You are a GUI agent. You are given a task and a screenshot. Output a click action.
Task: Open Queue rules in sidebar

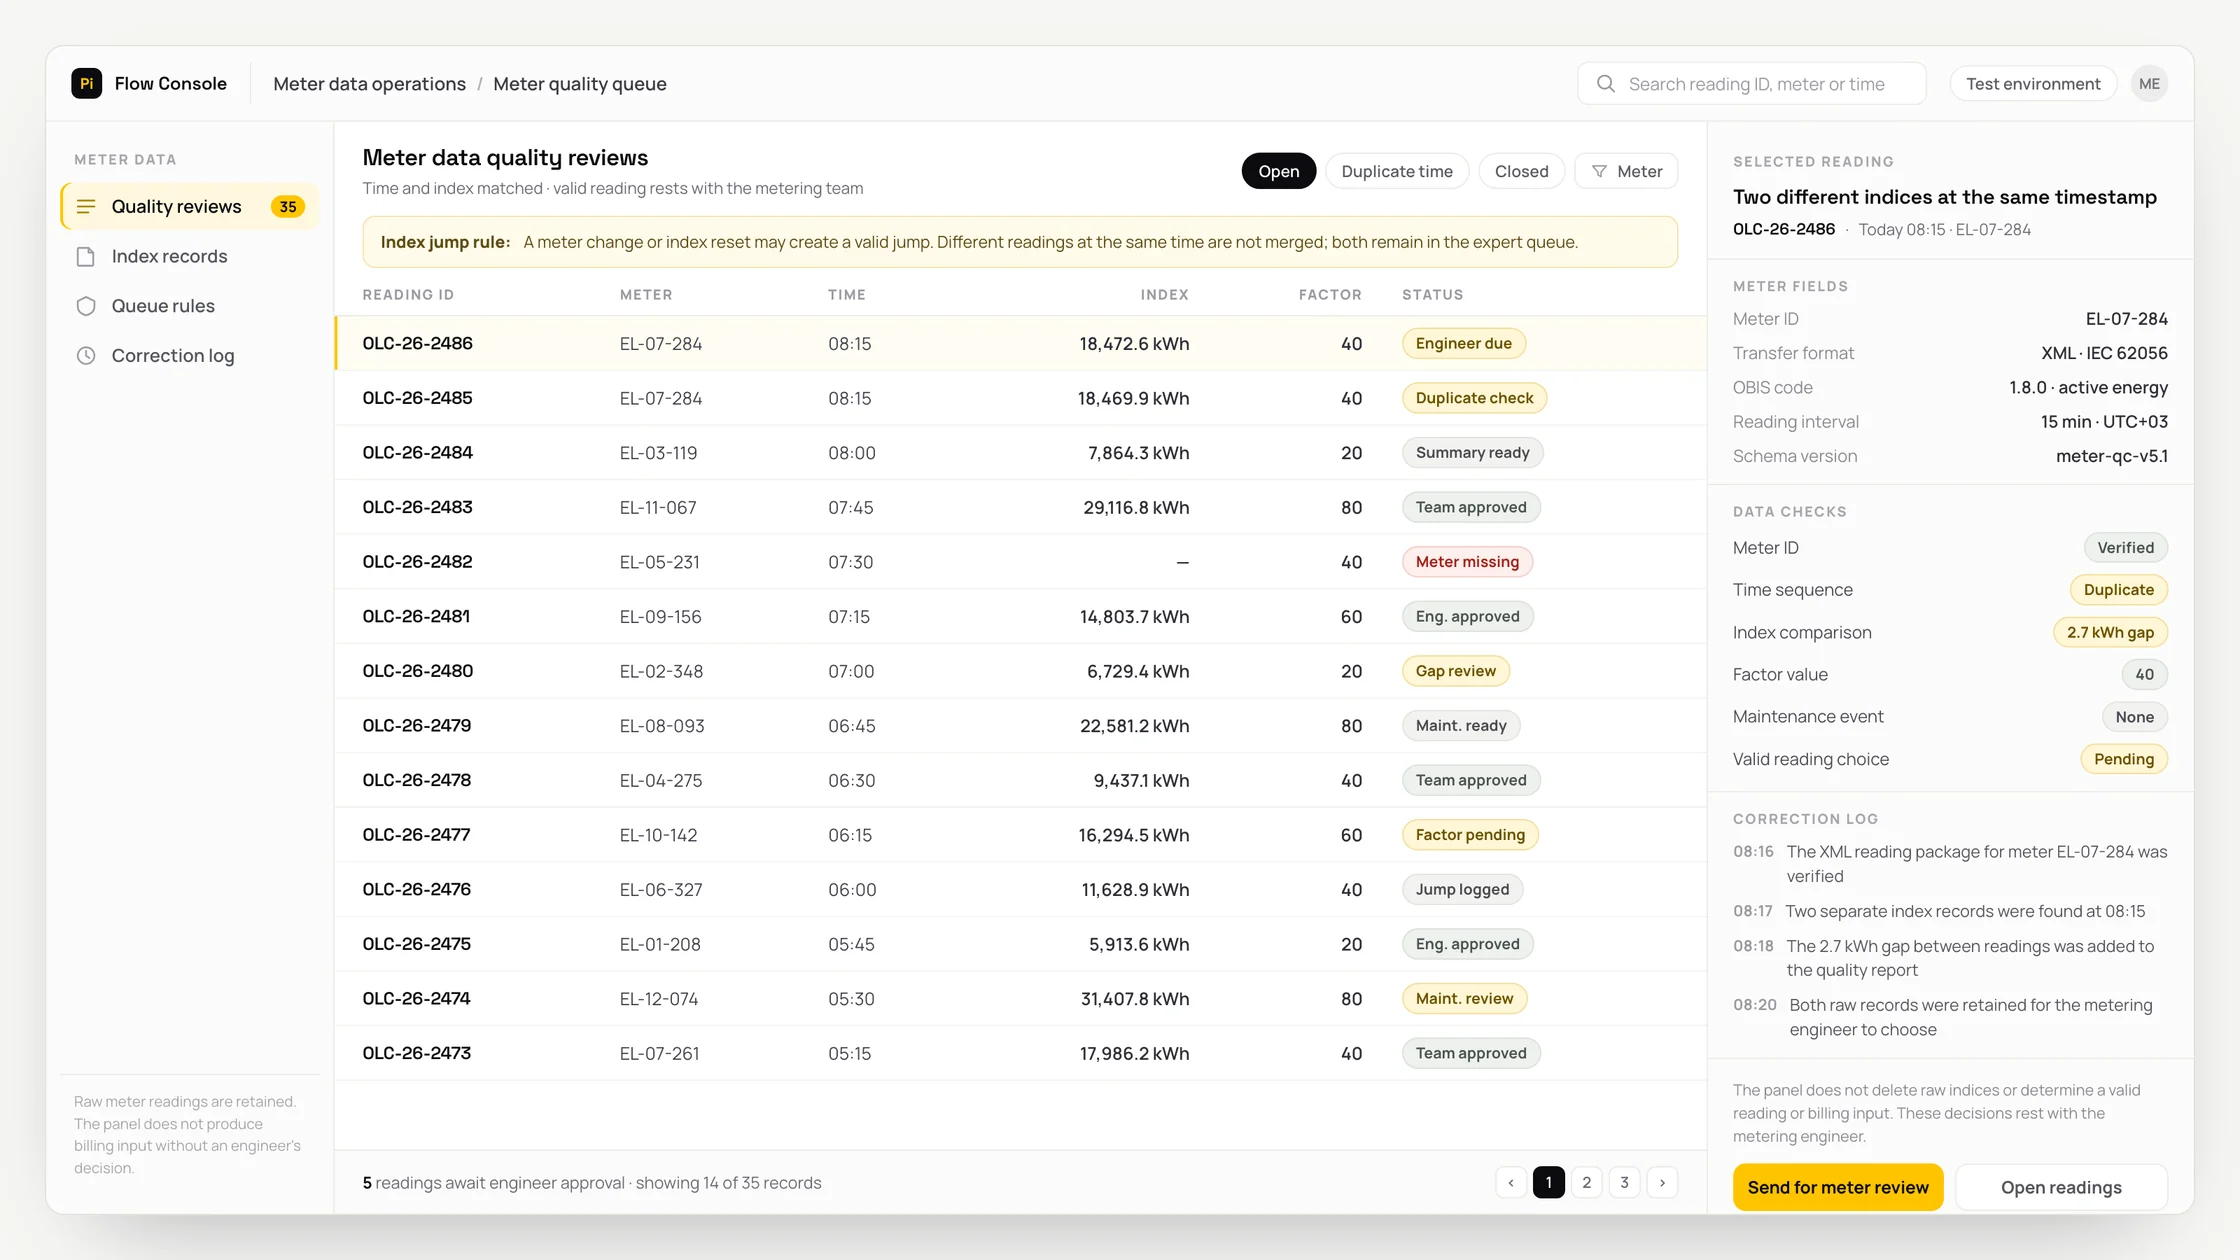point(190,306)
